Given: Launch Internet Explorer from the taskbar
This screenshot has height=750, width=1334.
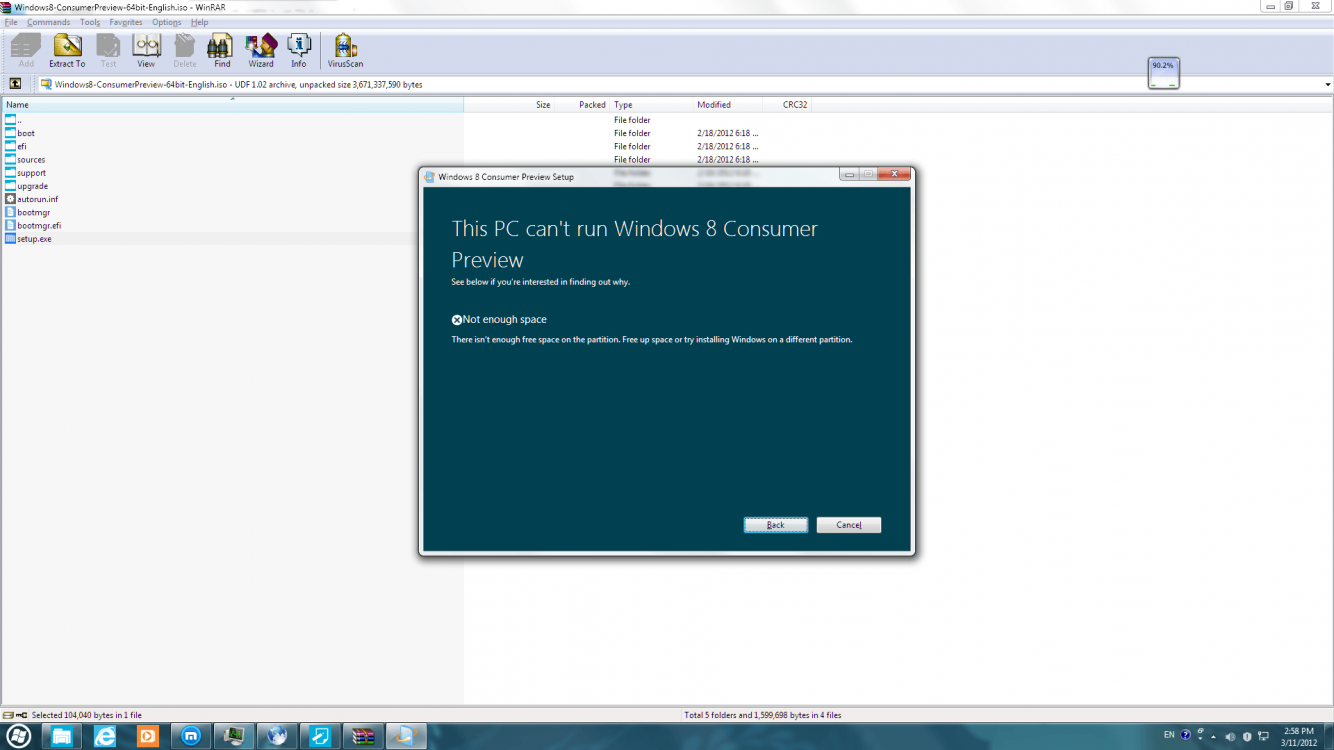Looking at the screenshot, I should tap(105, 737).
